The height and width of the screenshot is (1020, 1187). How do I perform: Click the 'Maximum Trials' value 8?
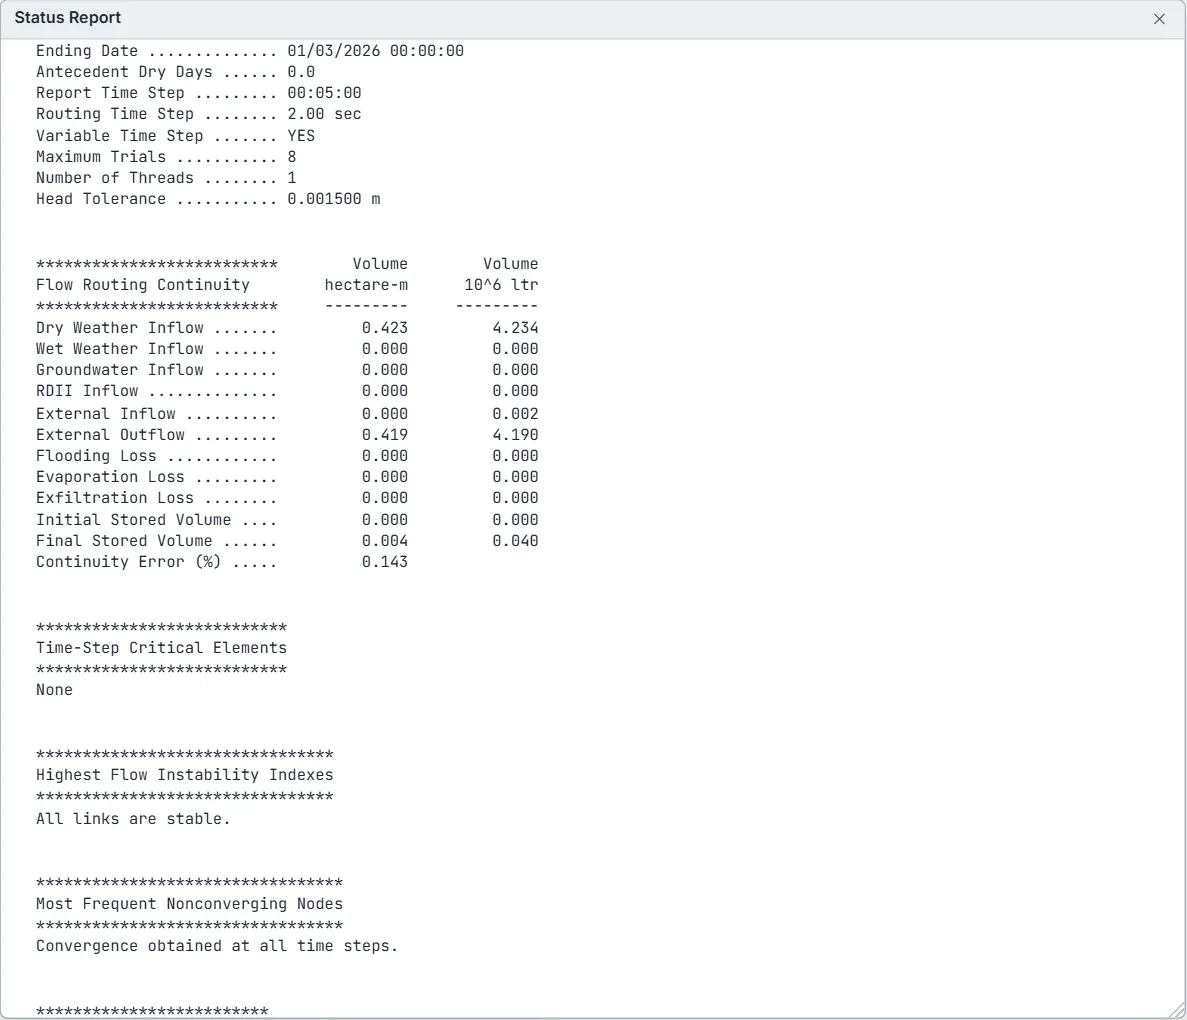tap(292, 157)
